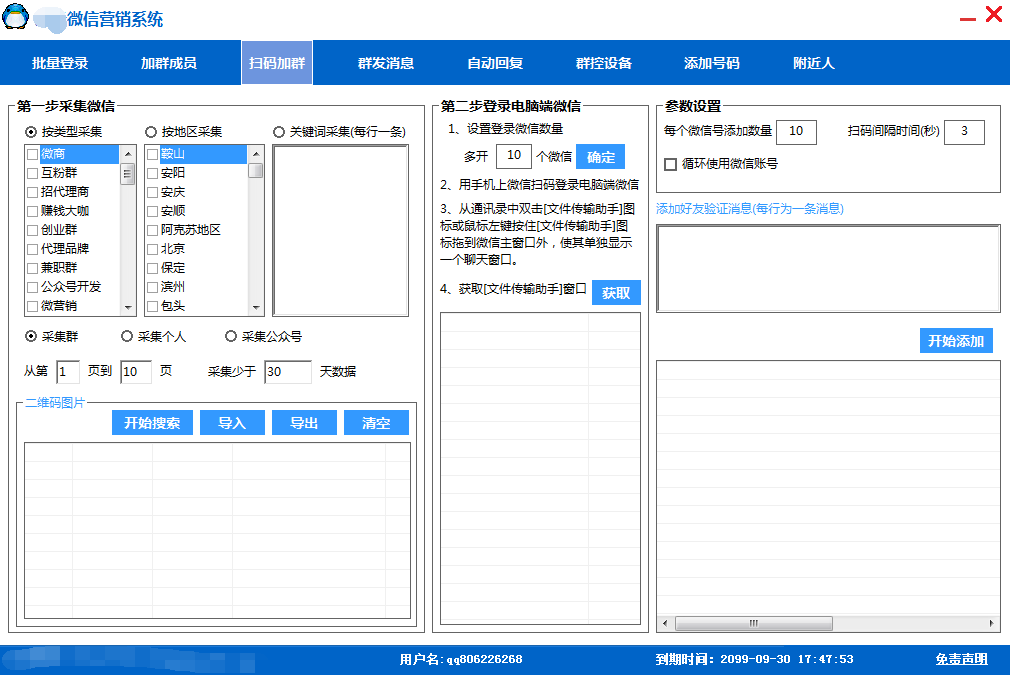Viewport: 1010px width, 675px height.
Task: Click the 获取 window button
Action: pyautogui.click(x=616, y=292)
